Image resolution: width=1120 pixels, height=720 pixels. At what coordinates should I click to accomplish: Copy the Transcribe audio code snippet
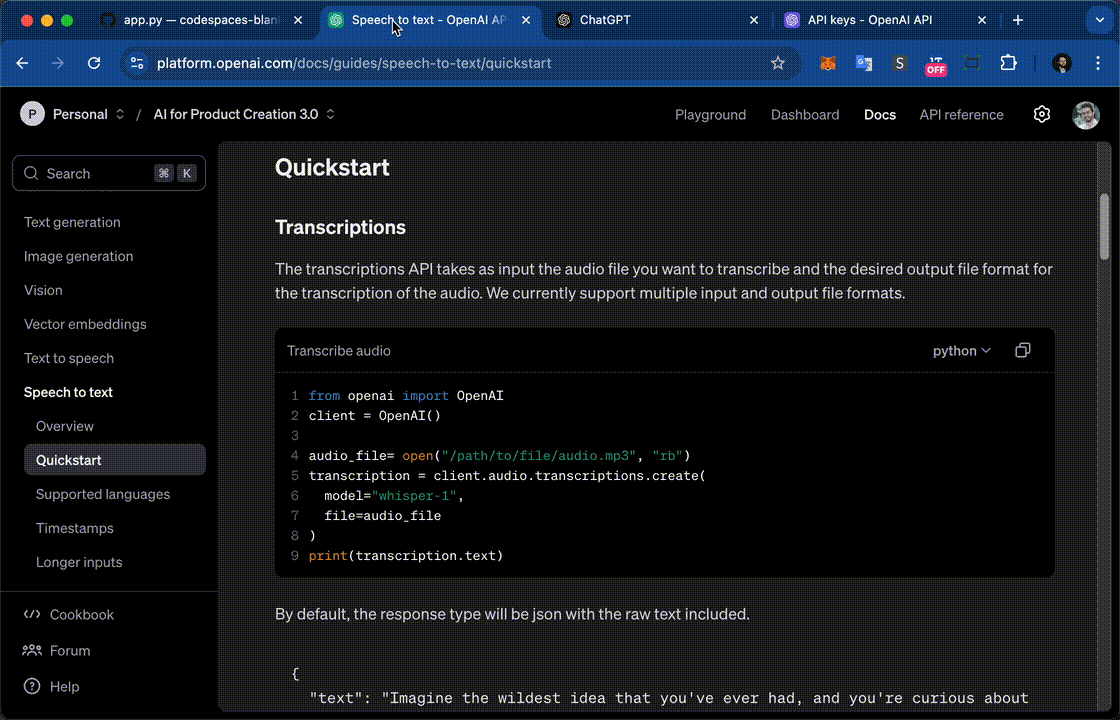coord(1023,350)
